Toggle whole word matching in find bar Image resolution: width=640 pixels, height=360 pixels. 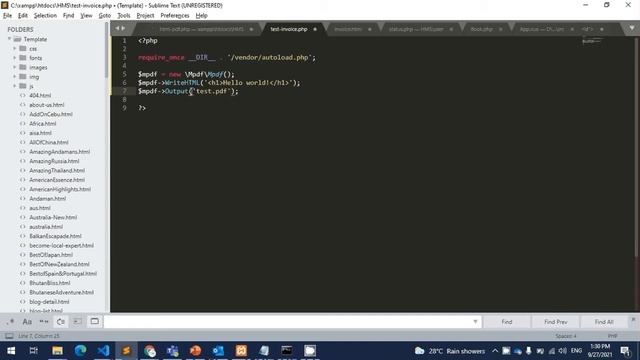[44, 322]
